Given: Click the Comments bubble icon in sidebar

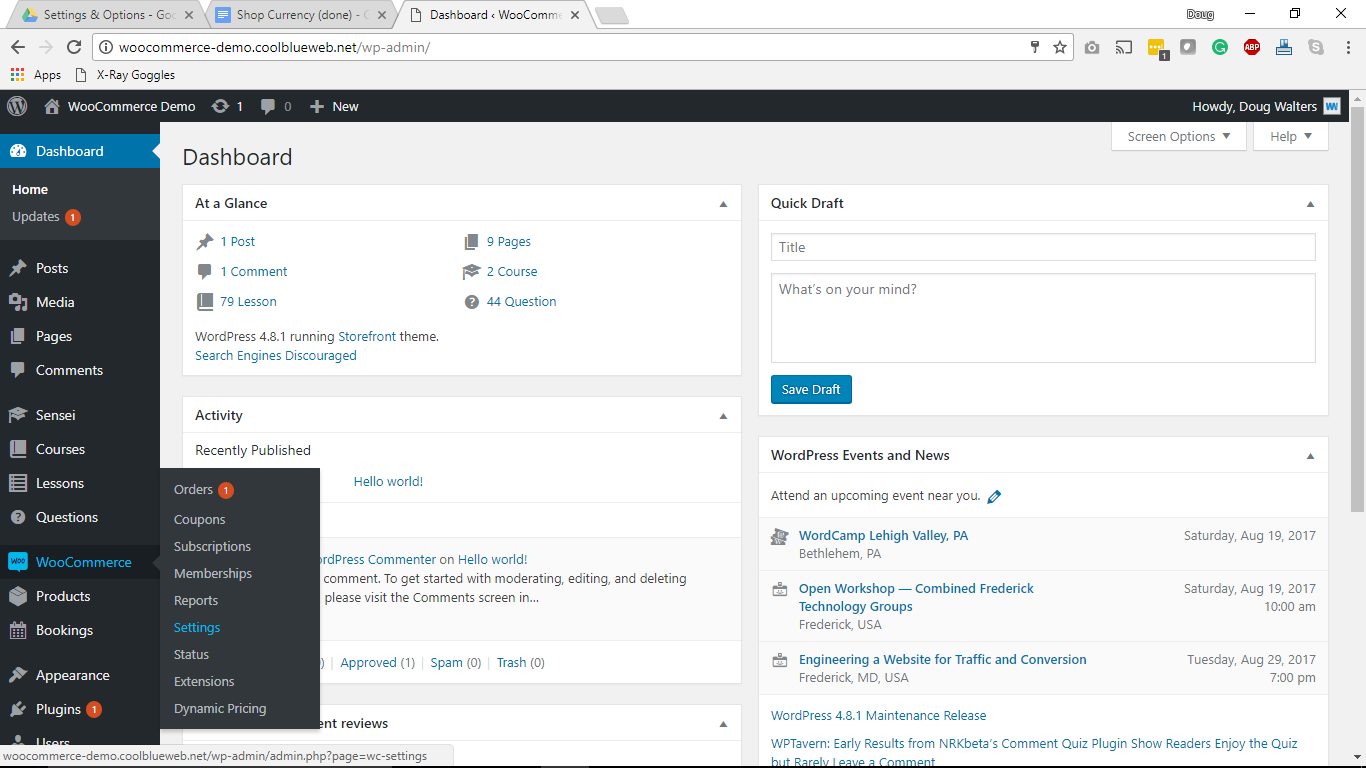Looking at the screenshot, I should coord(18,370).
